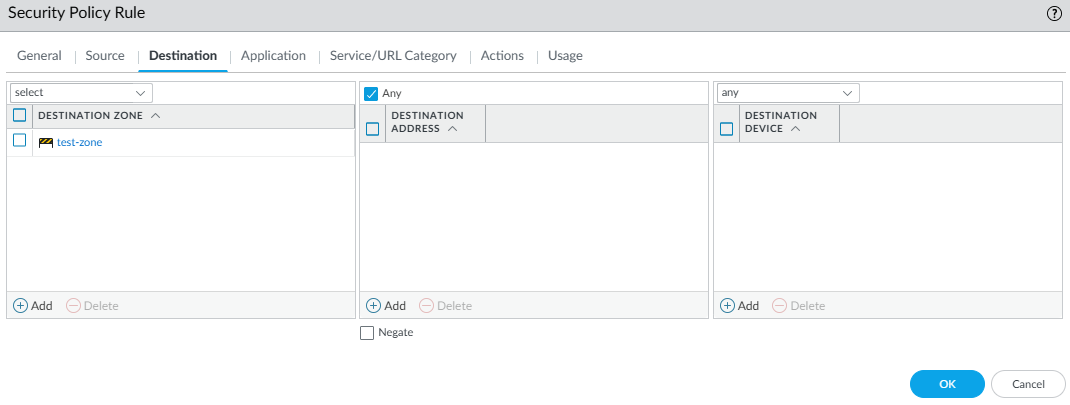Click Delete icon under Destination Zone
The height and width of the screenshot is (405, 1070).
(73, 305)
